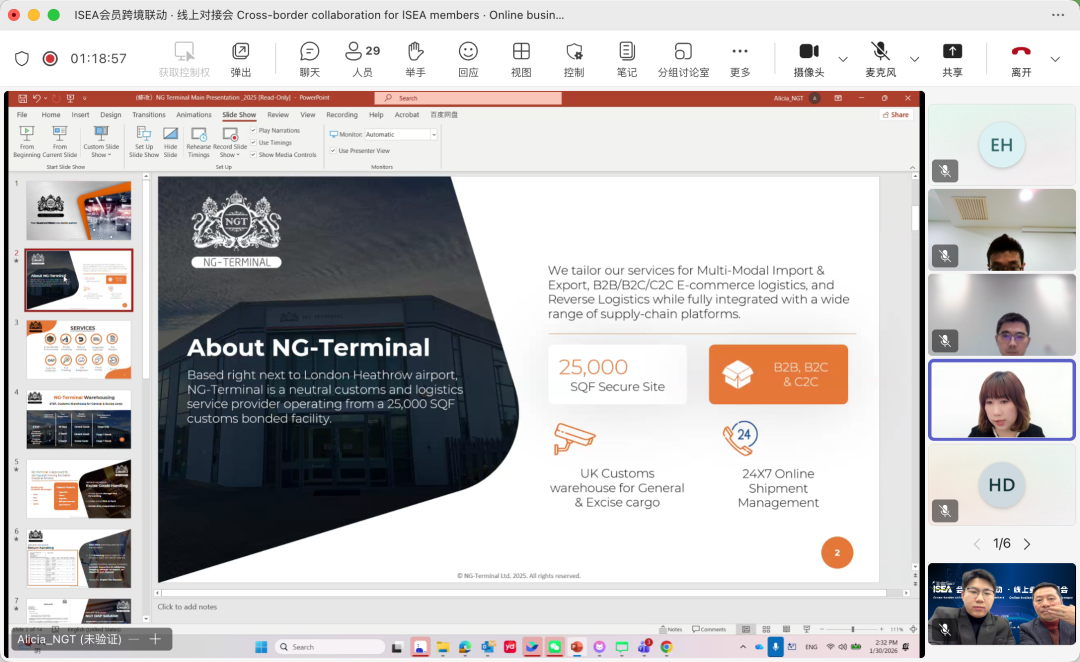Screen dimensions: 1080x662
Task: Open the File tab in PowerPoint
Action: click(22, 115)
